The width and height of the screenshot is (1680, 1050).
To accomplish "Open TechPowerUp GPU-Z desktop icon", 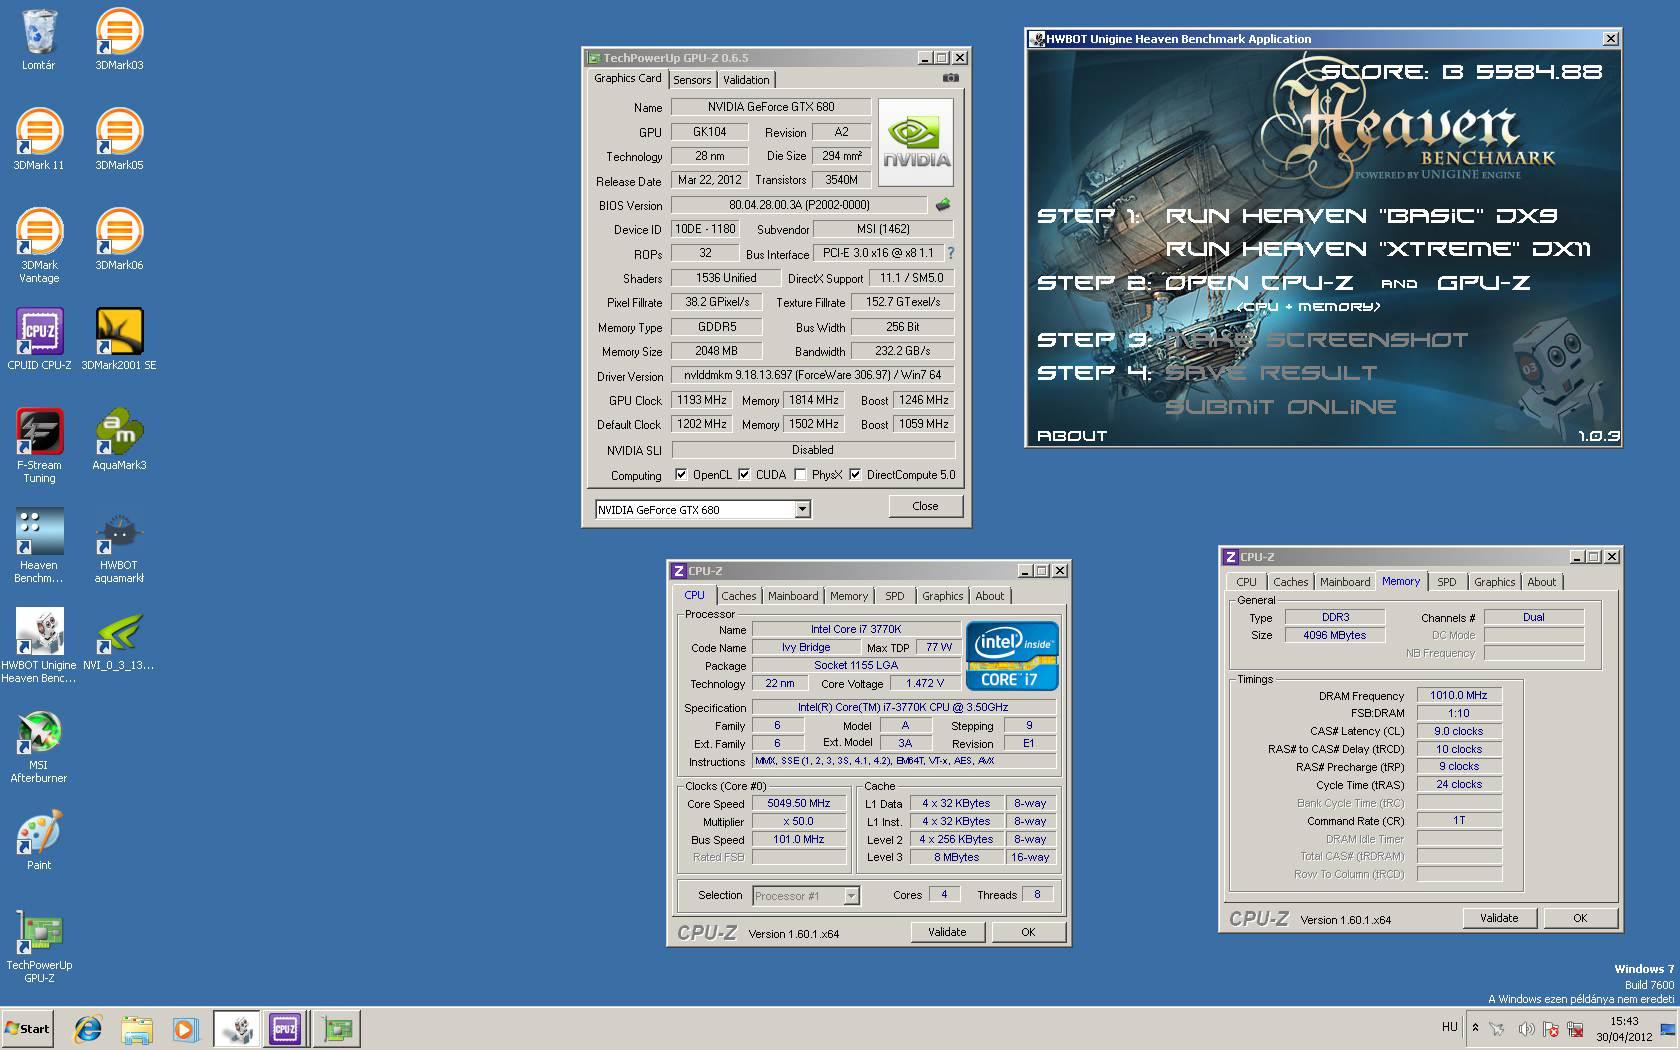I will coord(39,946).
